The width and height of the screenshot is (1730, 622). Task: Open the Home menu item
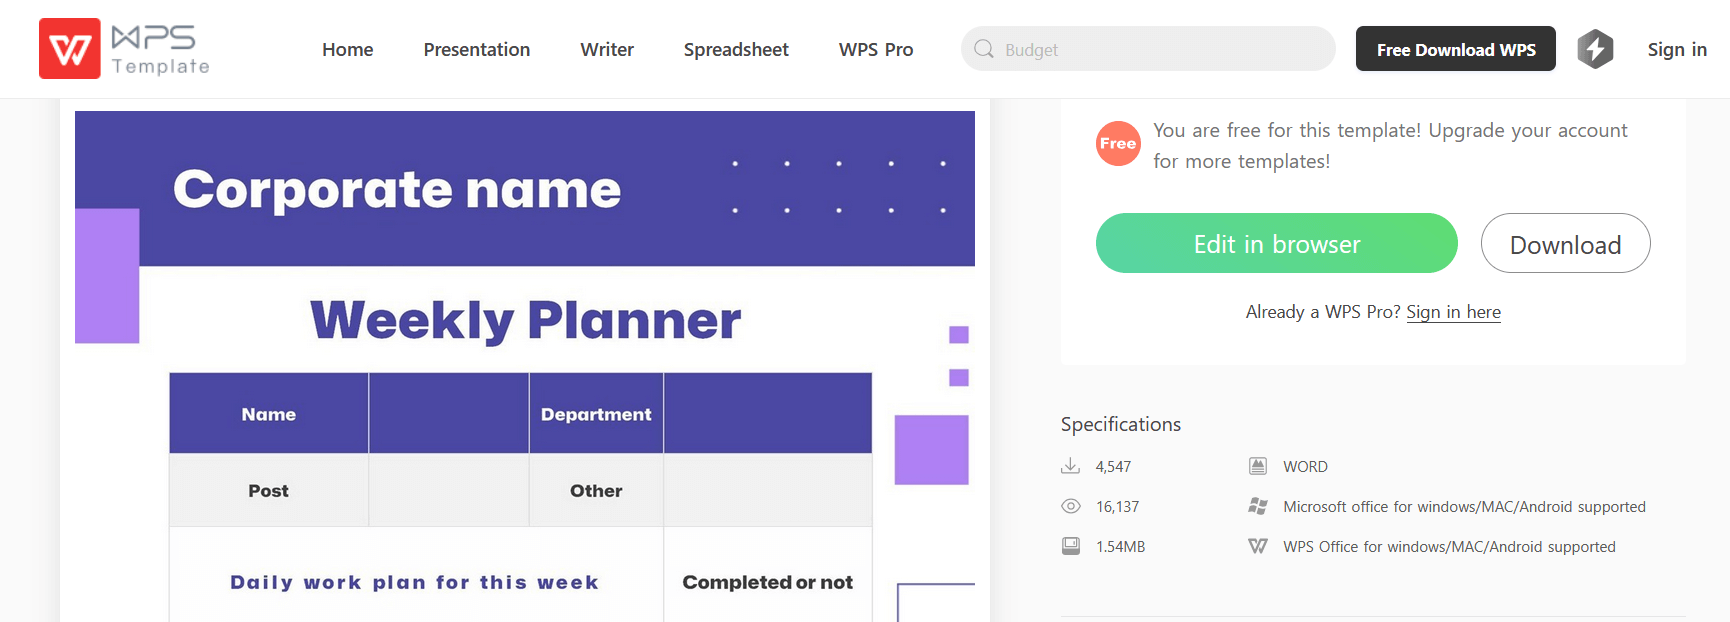347,49
